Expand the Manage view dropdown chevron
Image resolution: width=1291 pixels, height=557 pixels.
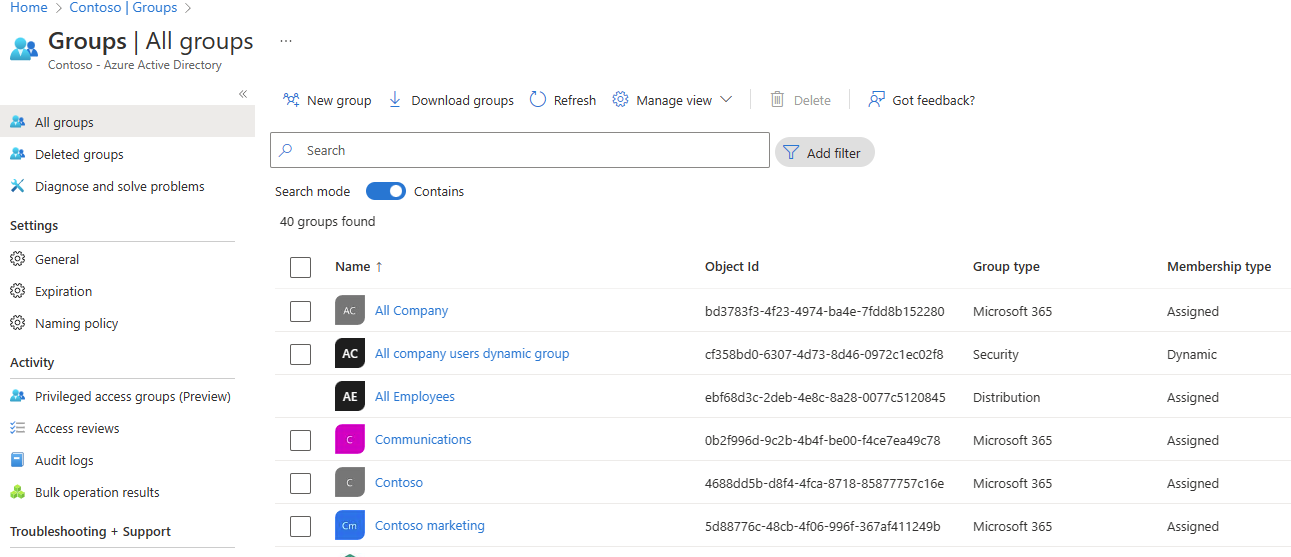coord(726,100)
